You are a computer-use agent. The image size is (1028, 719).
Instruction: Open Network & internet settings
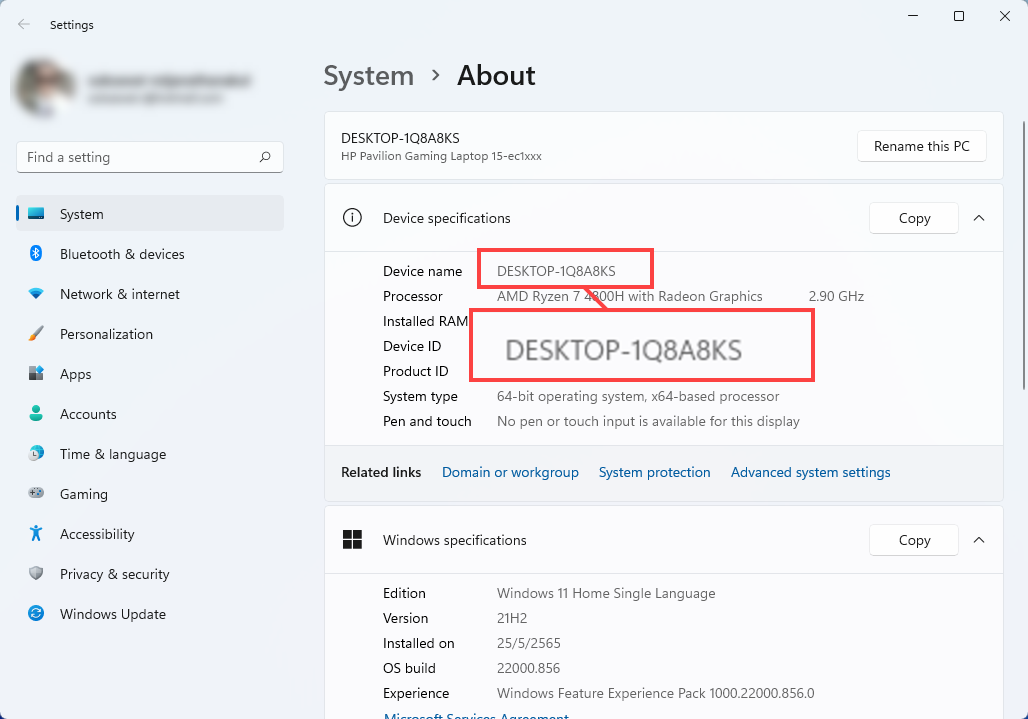click(x=150, y=294)
